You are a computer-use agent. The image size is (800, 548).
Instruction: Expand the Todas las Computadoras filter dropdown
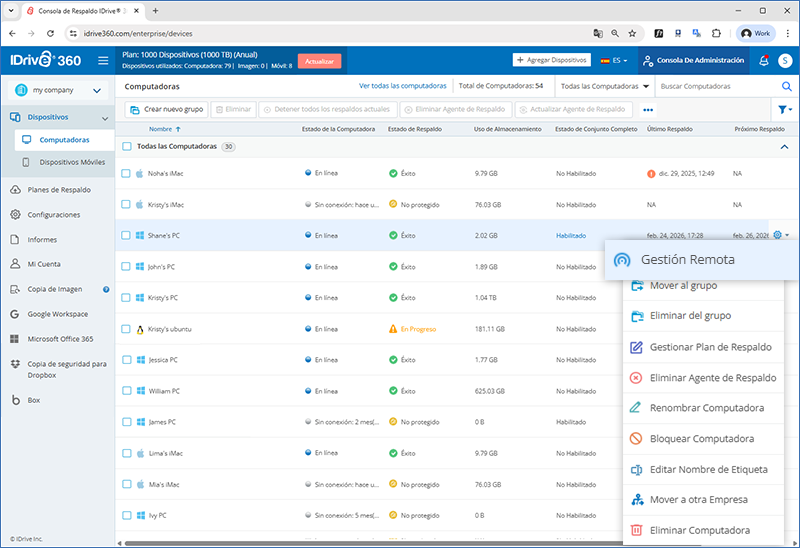point(604,86)
